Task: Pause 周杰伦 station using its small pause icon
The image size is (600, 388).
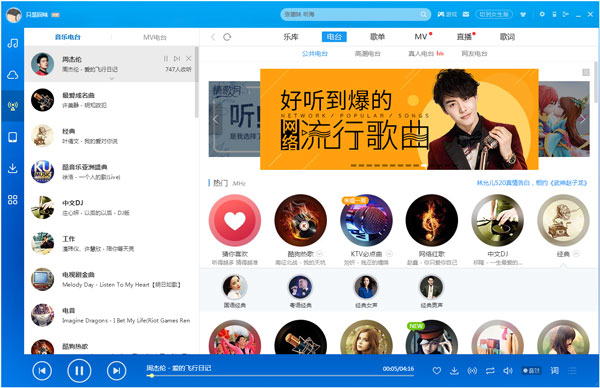Action: click(x=166, y=59)
